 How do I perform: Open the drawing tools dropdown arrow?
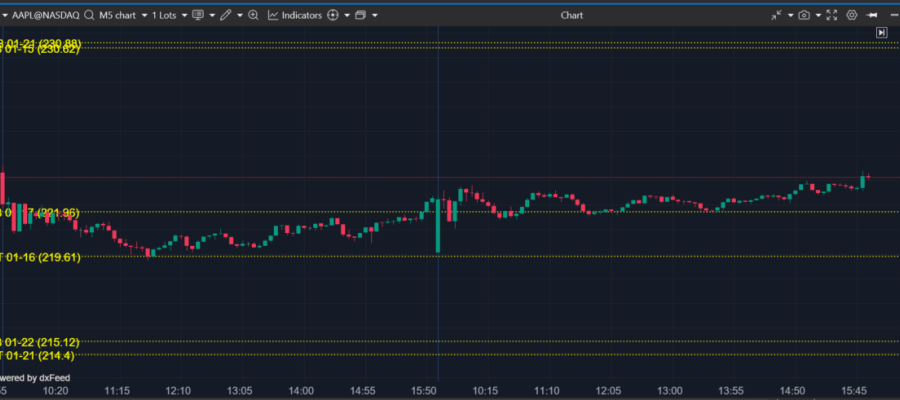tap(239, 15)
